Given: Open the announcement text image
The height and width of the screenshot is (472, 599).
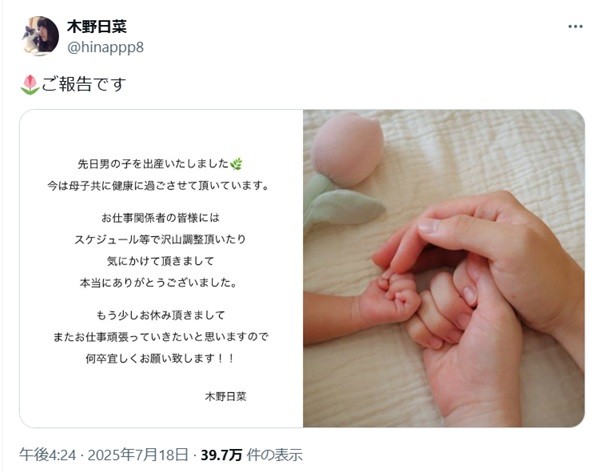Looking at the screenshot, I should (x=161, y=268).
